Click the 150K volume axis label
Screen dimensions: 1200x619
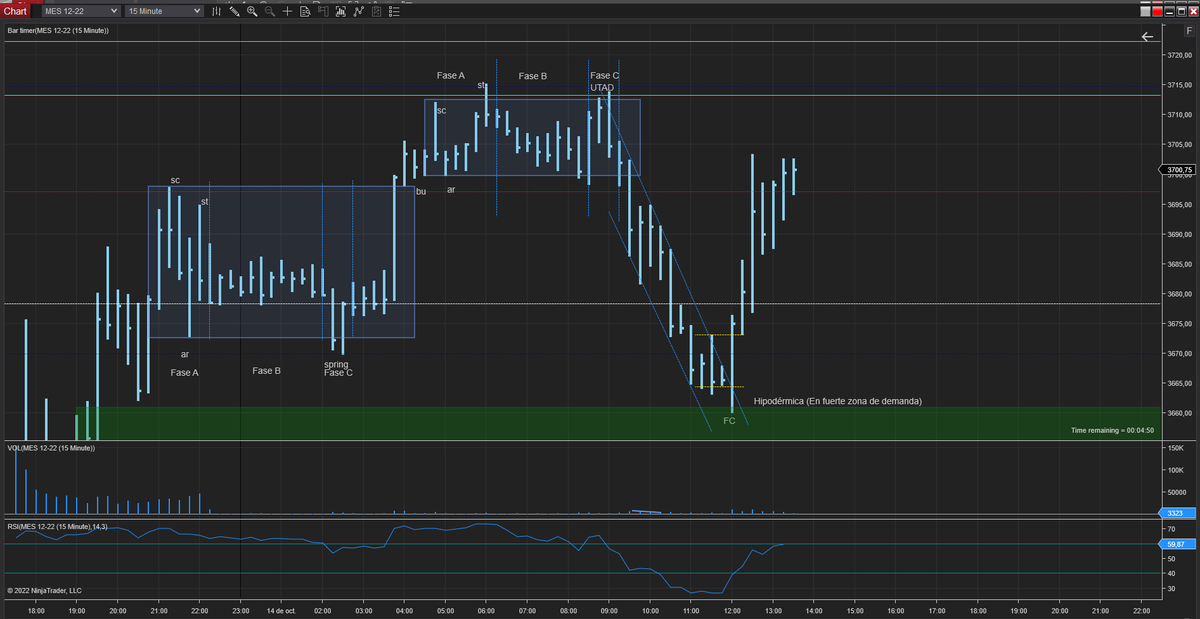click(x=1176, y=450)
